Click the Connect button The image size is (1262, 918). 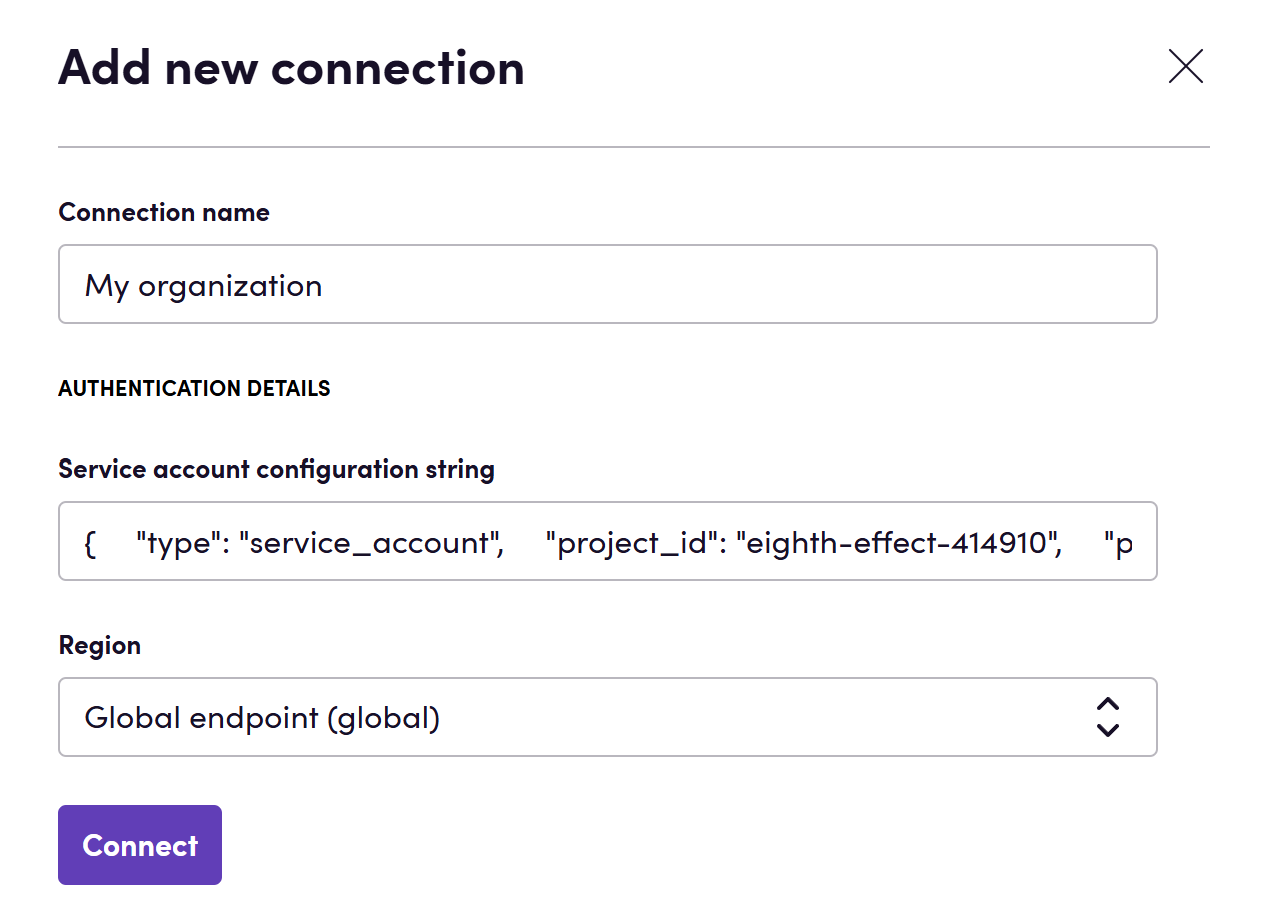click(x=140, y=845)
